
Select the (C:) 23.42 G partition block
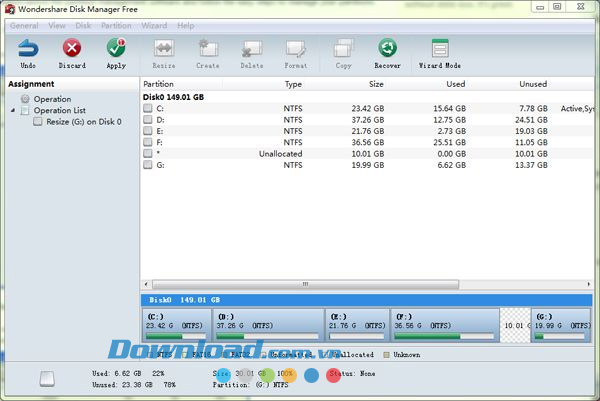176,325
